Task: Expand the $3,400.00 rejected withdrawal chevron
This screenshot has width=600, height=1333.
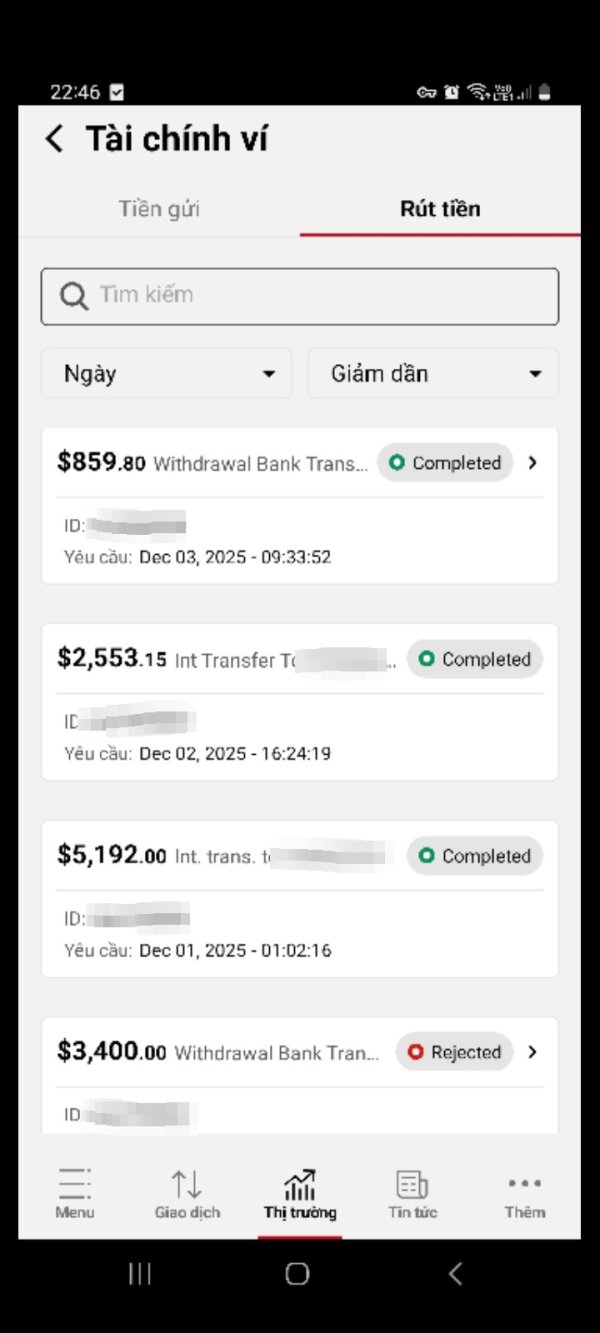Action: pyautogui.click(x=533, y=1052)
